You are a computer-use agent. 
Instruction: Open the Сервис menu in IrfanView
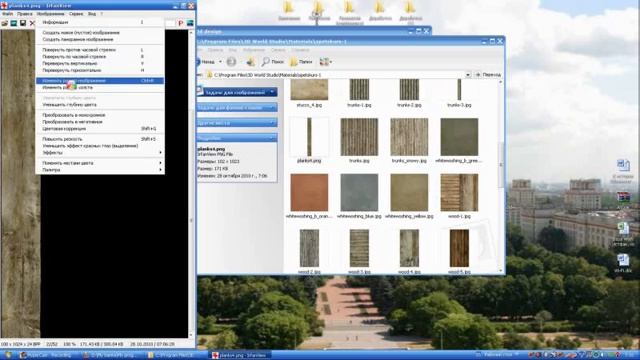point(76,14)
